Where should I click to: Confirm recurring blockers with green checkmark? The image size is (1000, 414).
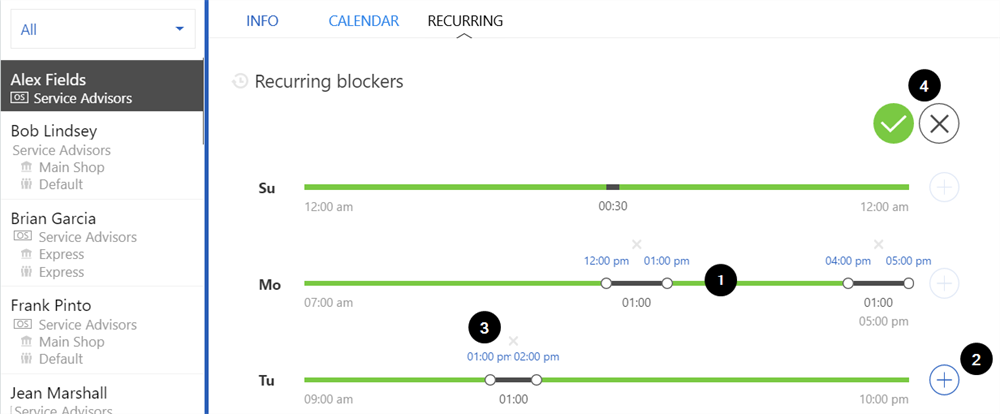[893, 124]
